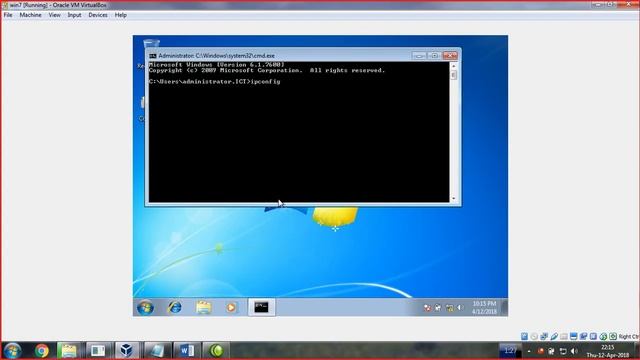Screen dimensions: 640x360
Task: Click guest Show desktop button beside the clock
Action: coord(504,307)
